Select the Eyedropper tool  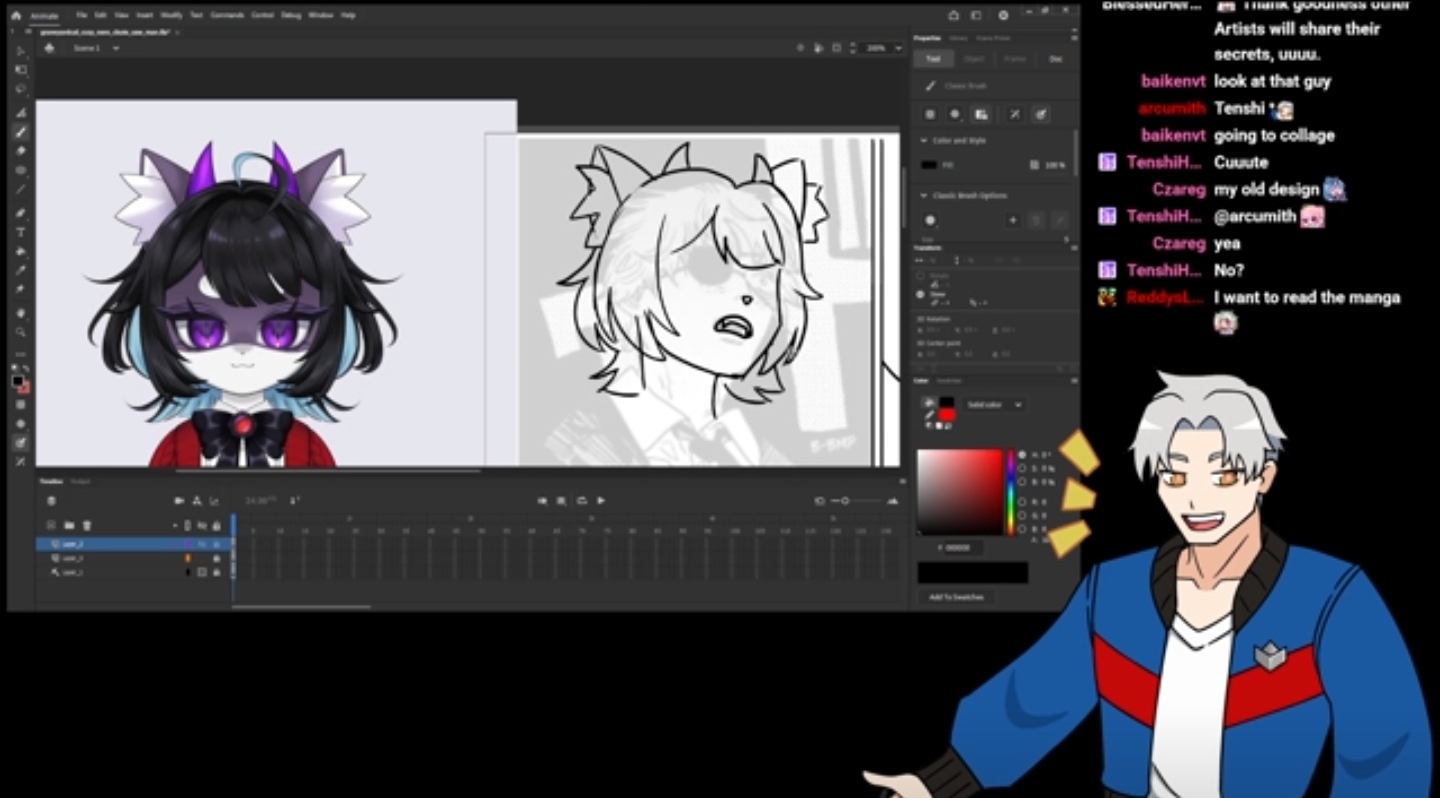21,270
